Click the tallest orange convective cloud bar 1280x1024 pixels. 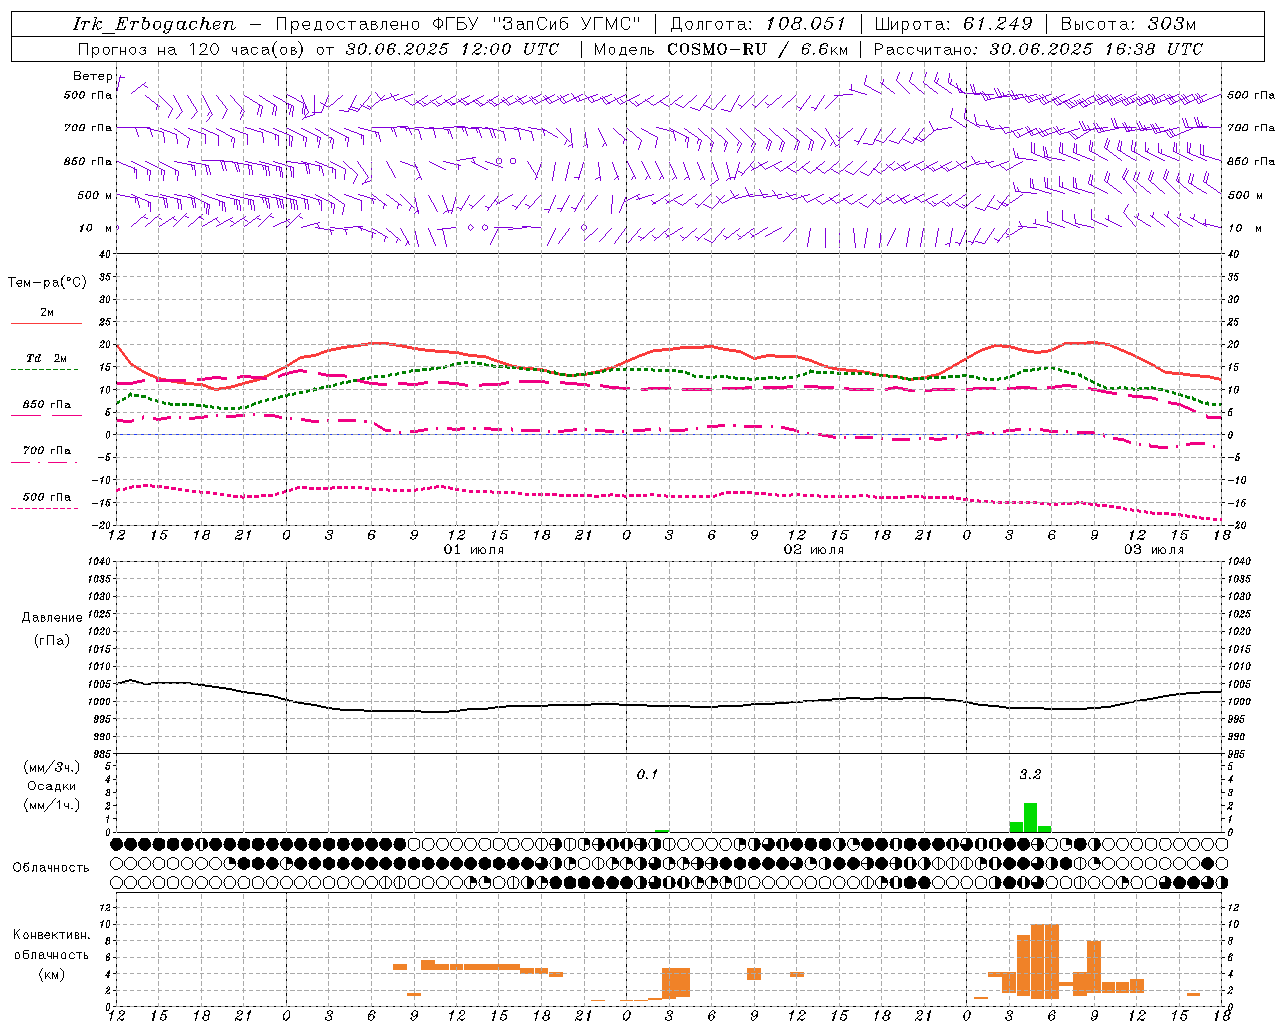tap(1045, 961)
